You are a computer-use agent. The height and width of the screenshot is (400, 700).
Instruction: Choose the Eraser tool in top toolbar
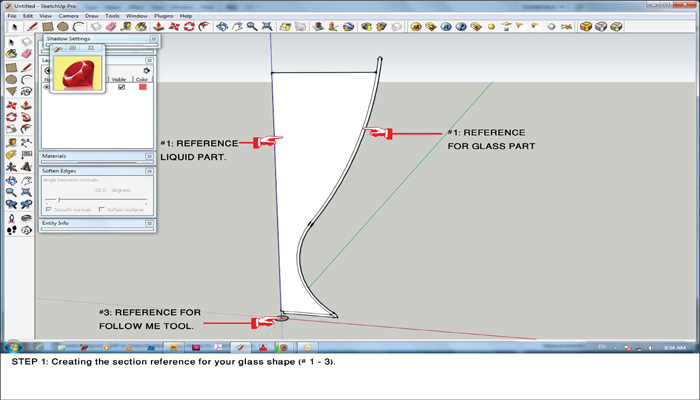point(112,27)
